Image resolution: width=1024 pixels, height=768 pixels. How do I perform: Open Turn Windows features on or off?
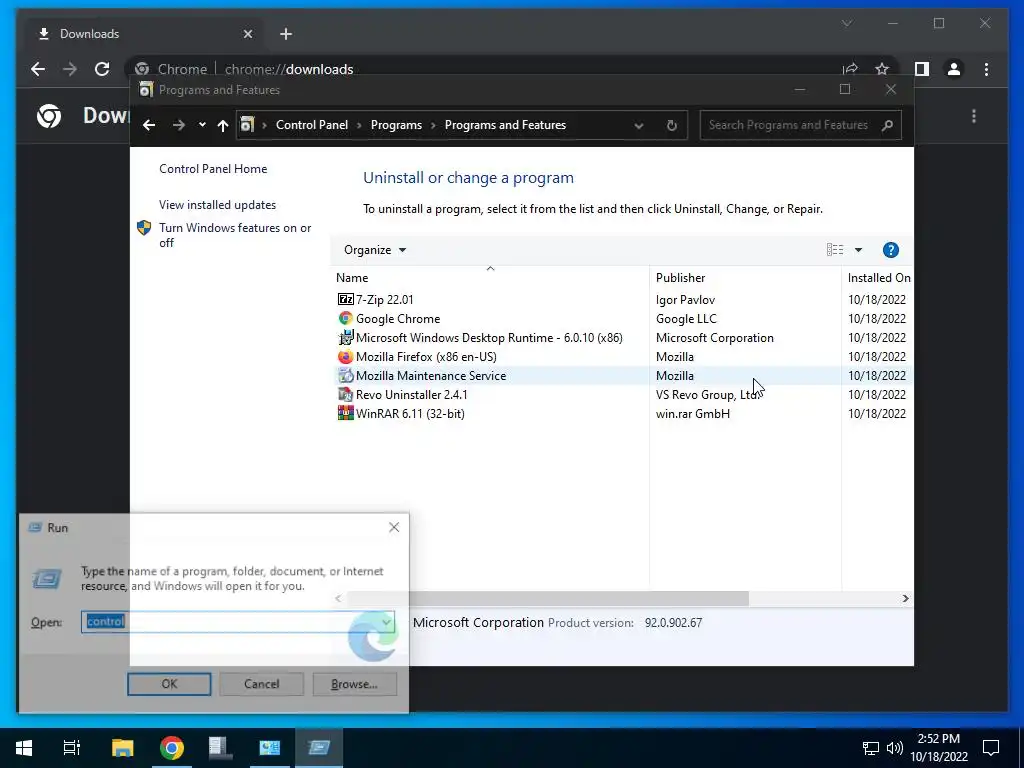(x=235, y=235)
